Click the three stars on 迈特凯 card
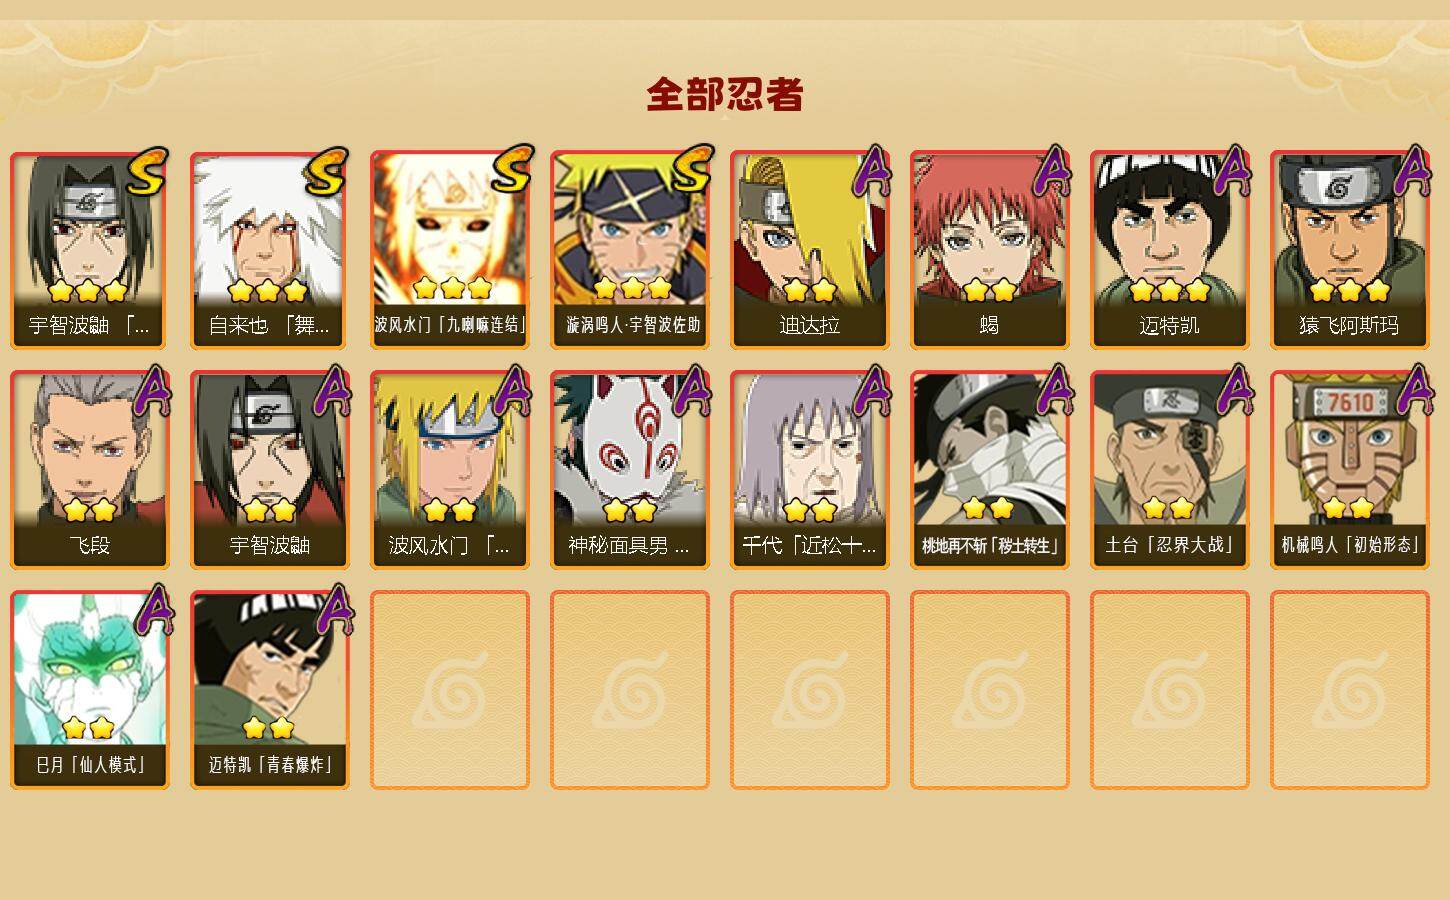The image size is (1450, 900). click(x=1170, y=291)
